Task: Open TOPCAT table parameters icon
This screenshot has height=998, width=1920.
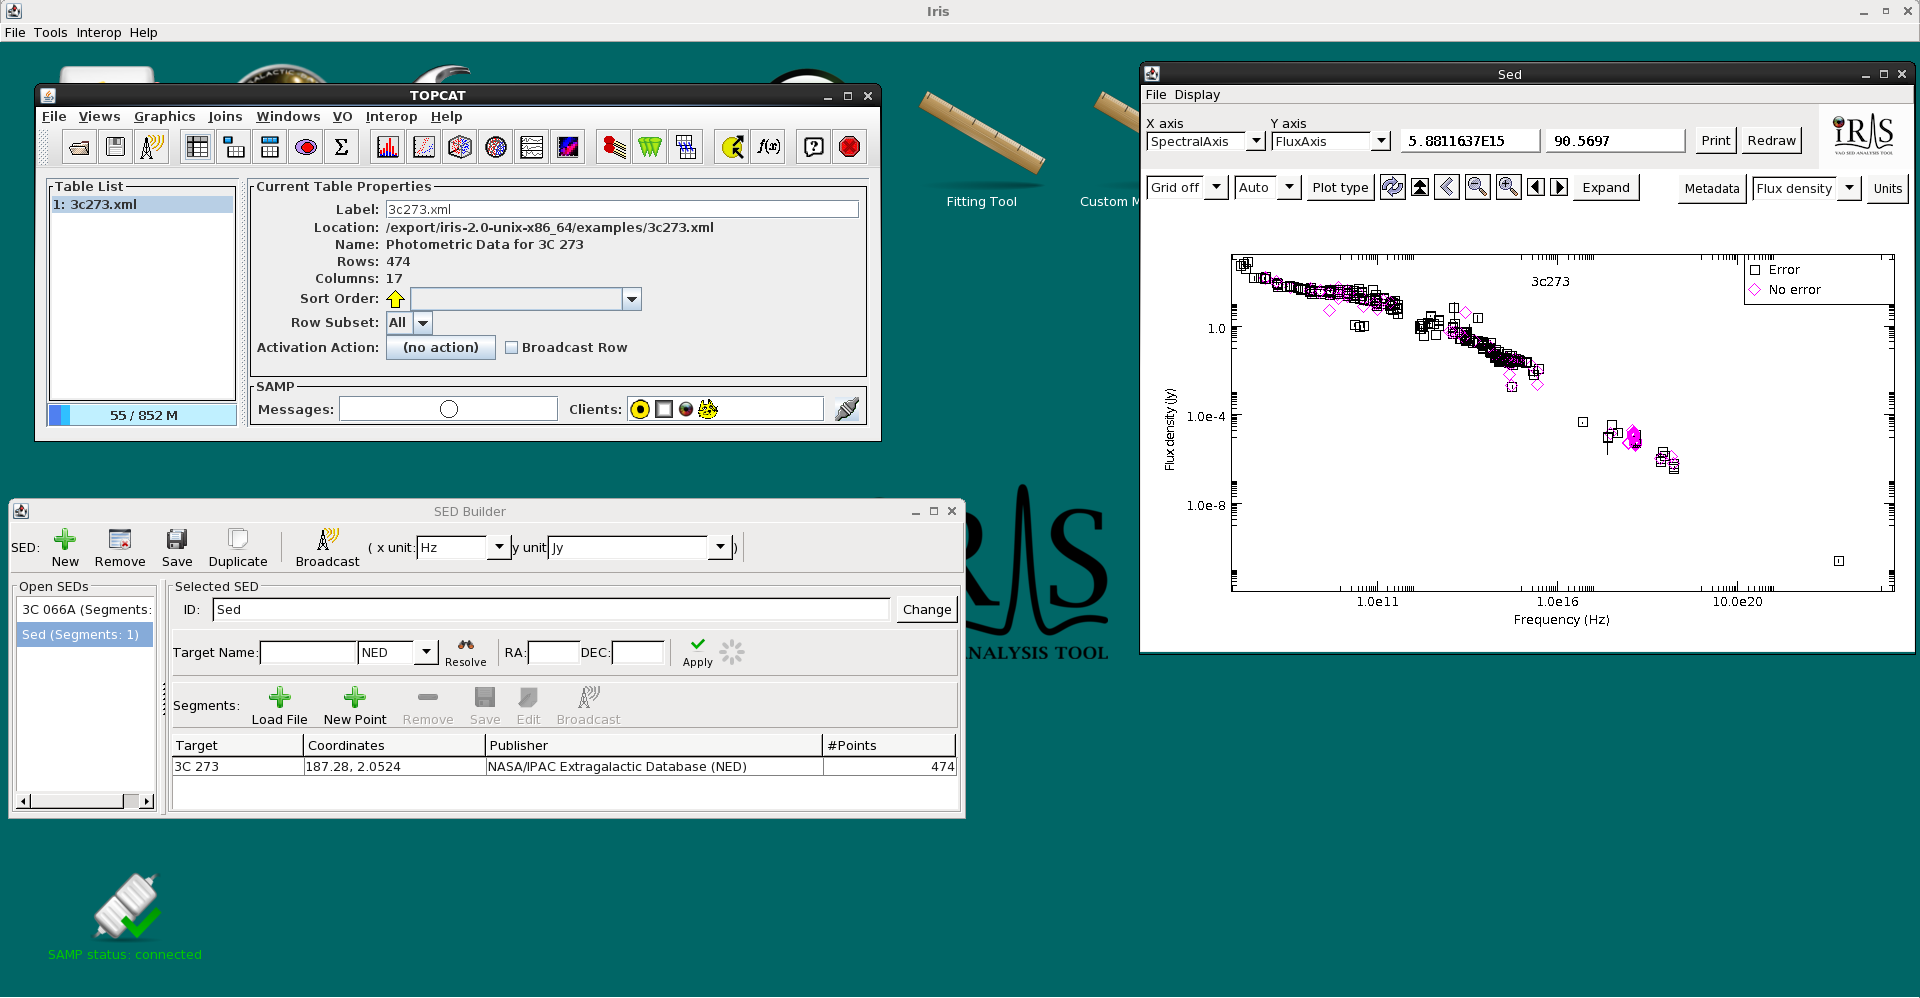Action: point(233,147)
